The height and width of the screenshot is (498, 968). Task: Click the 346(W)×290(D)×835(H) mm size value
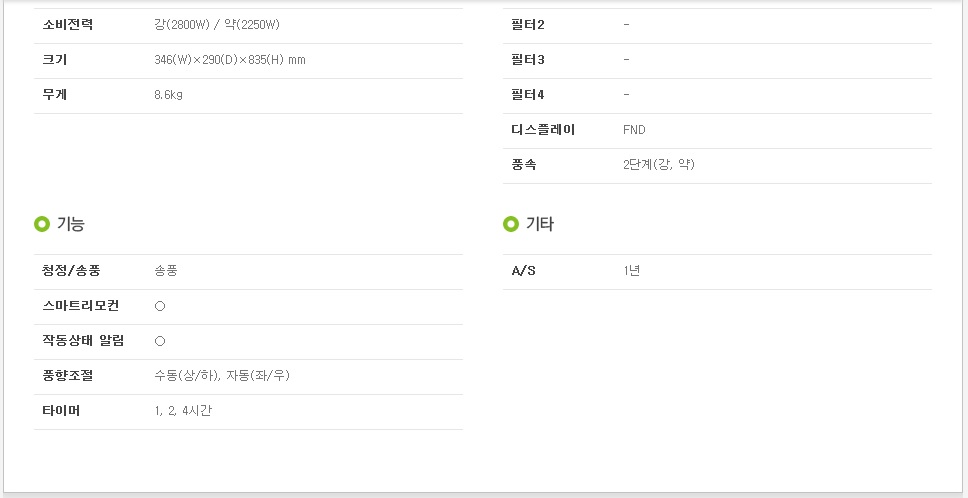click(x=230, y=60)
